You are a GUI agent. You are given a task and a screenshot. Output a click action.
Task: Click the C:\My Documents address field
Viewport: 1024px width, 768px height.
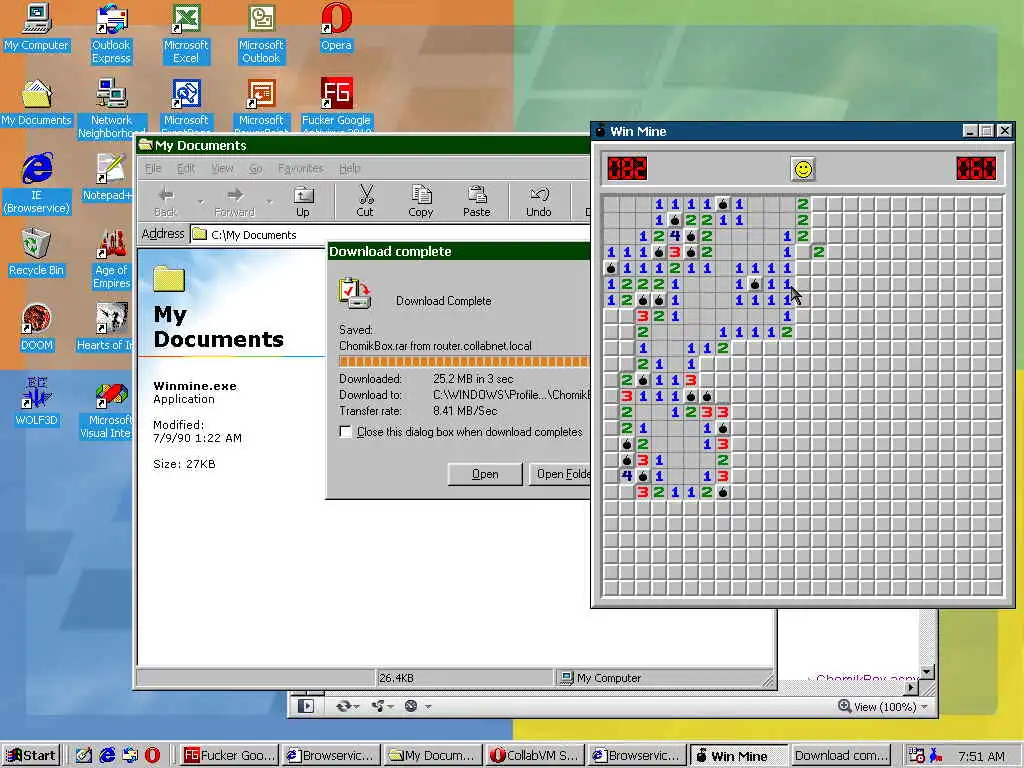point(390,234)
